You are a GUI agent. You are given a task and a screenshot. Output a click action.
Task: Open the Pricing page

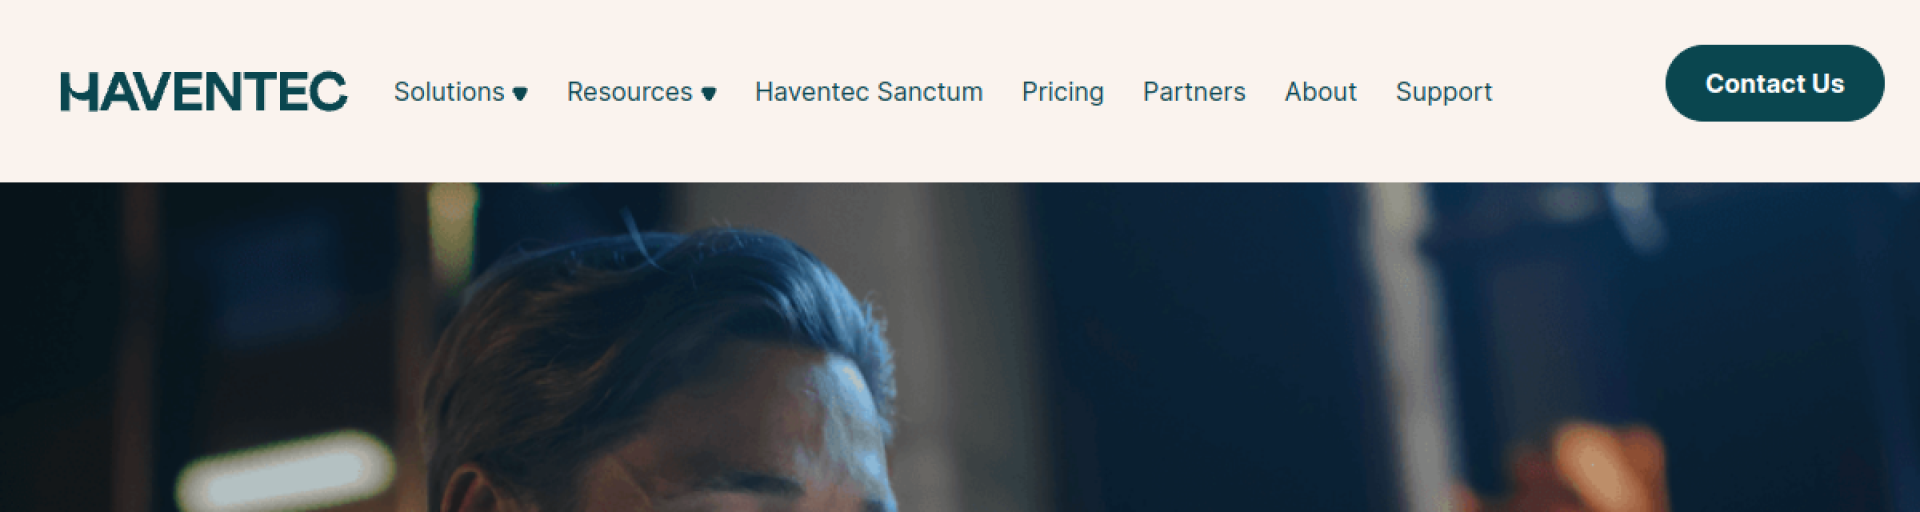1063,92
